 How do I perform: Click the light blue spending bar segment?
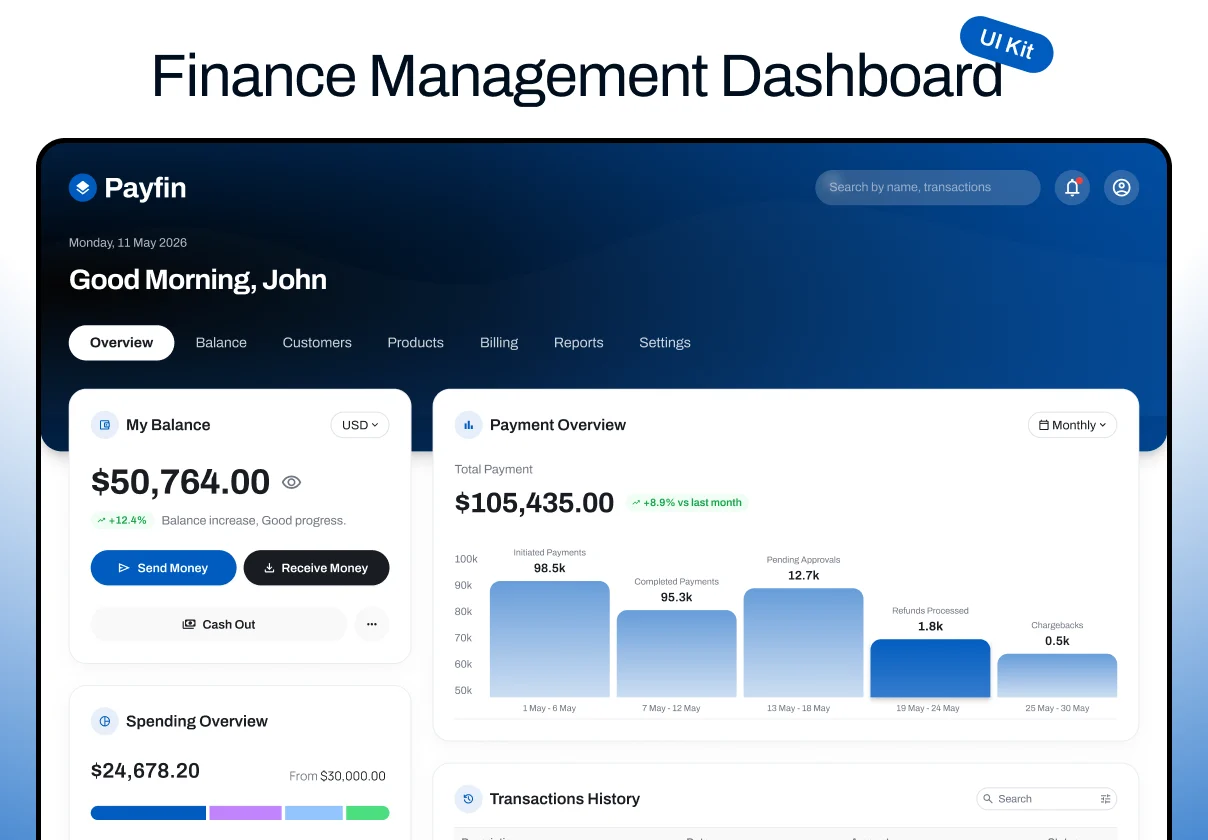pyautogui.click(x=314, y=813)
